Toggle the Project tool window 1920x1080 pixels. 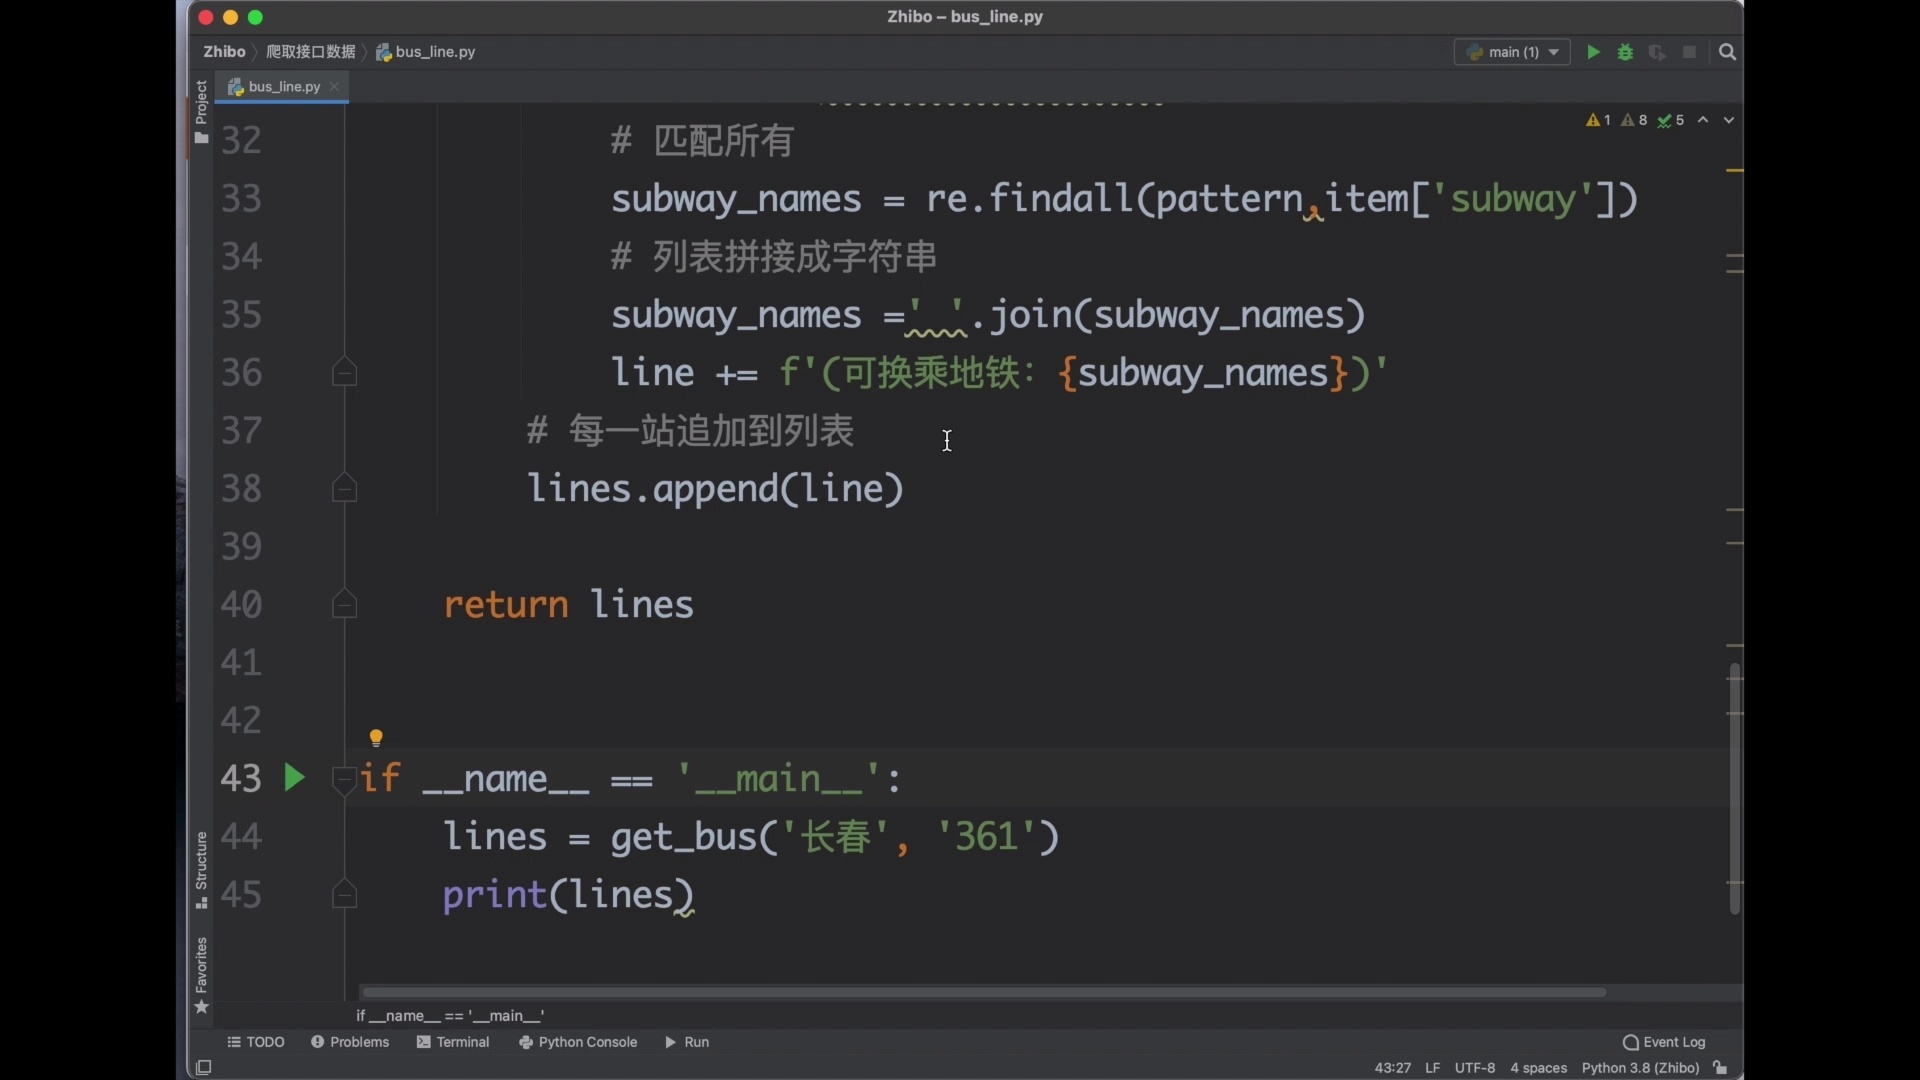coord(201,110)
